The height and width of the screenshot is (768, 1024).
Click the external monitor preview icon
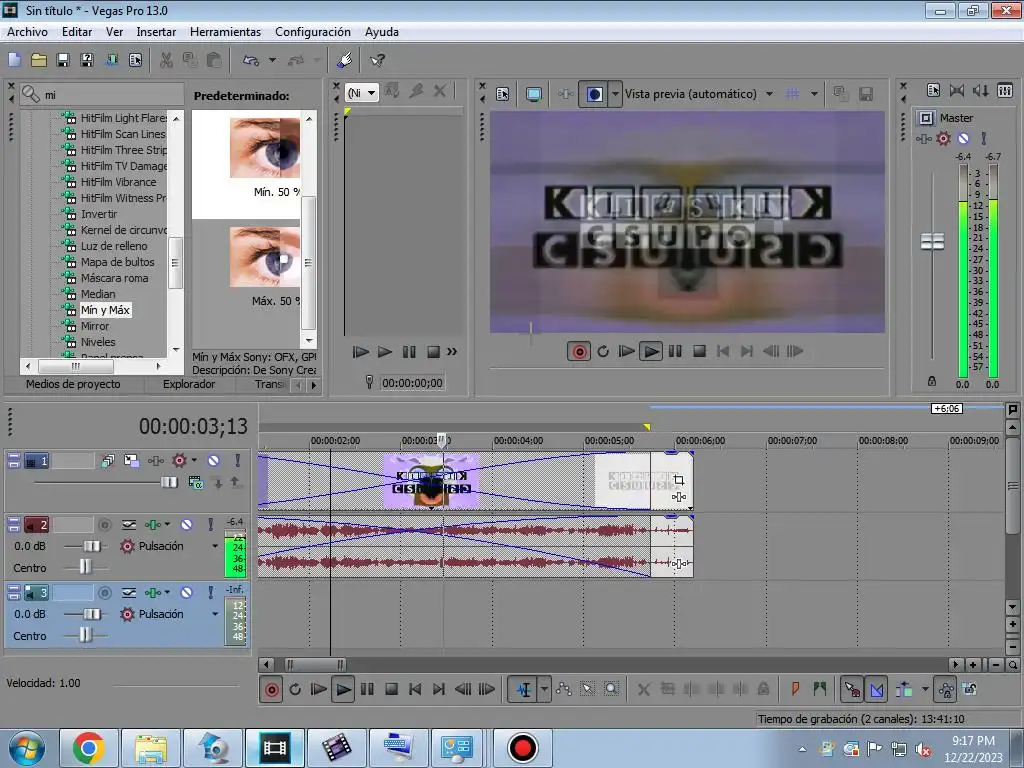point(534,94)
